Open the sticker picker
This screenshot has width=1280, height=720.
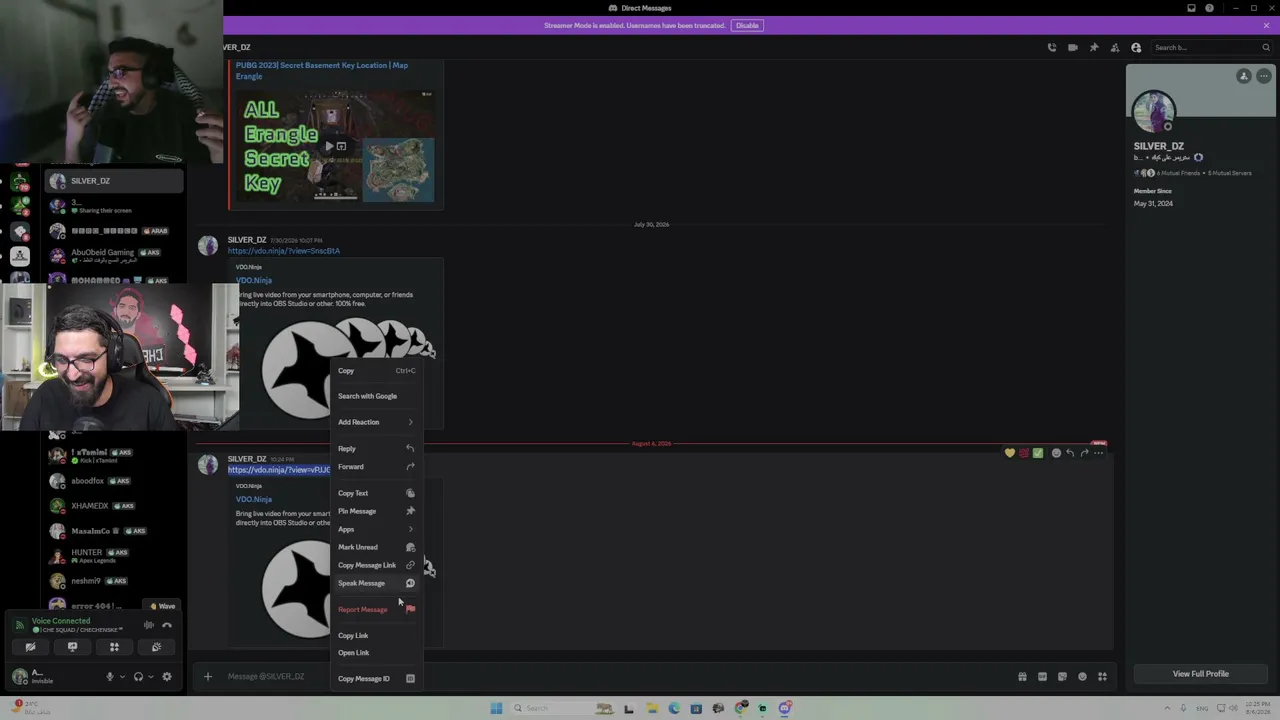tap(1062, 677)
